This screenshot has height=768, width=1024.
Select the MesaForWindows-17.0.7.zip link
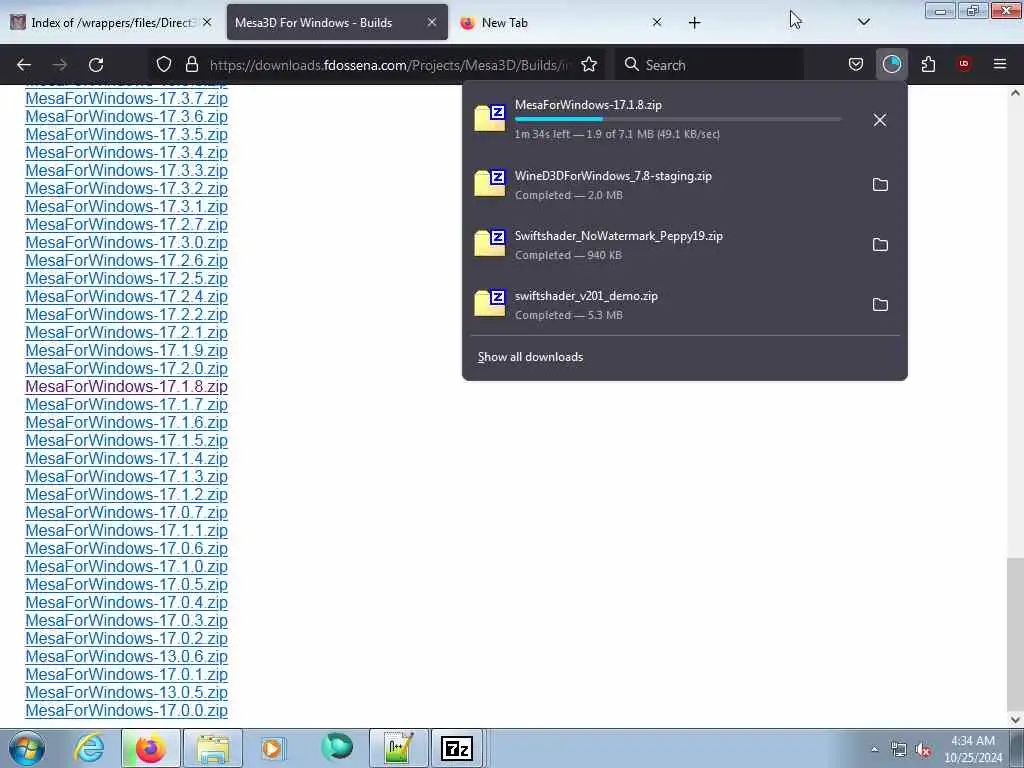coord(126,513)
